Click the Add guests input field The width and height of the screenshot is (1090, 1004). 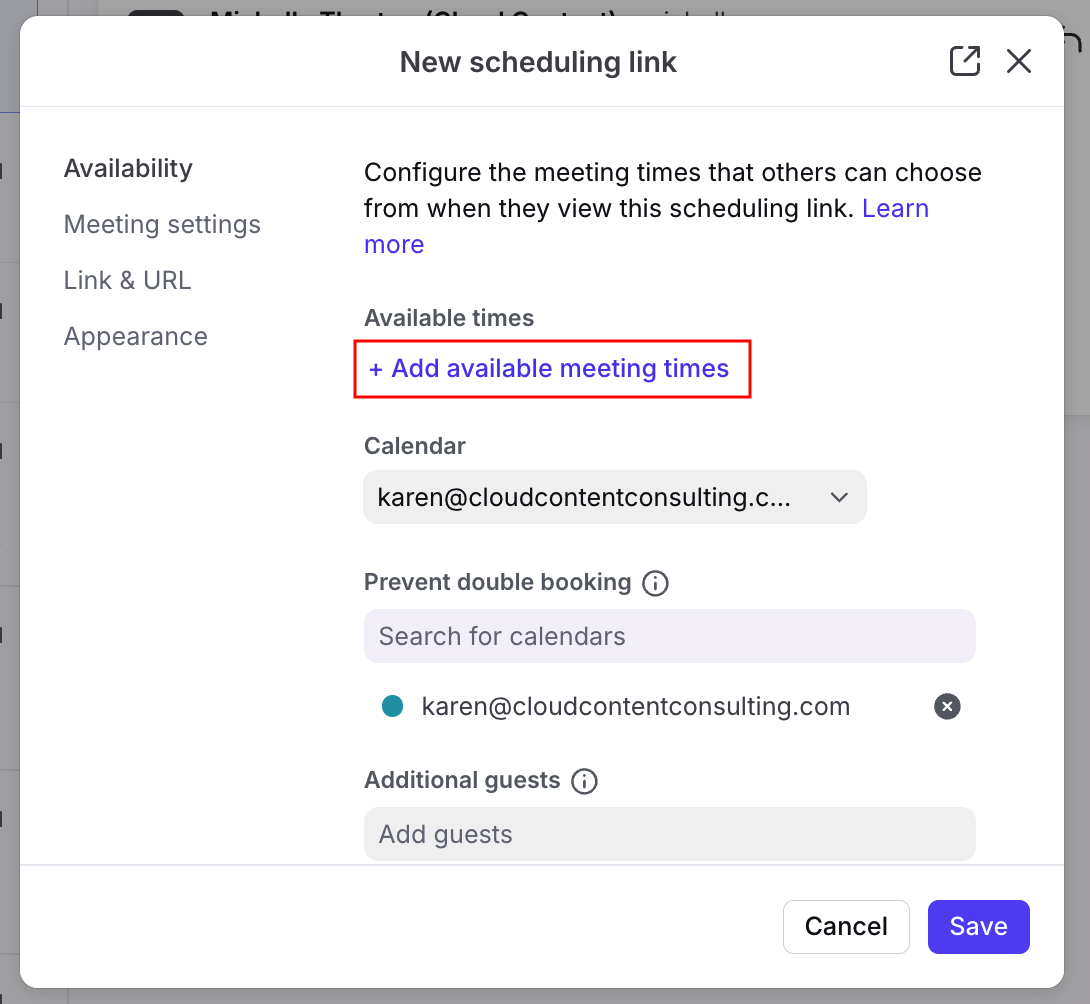click(x=669, y=834)
